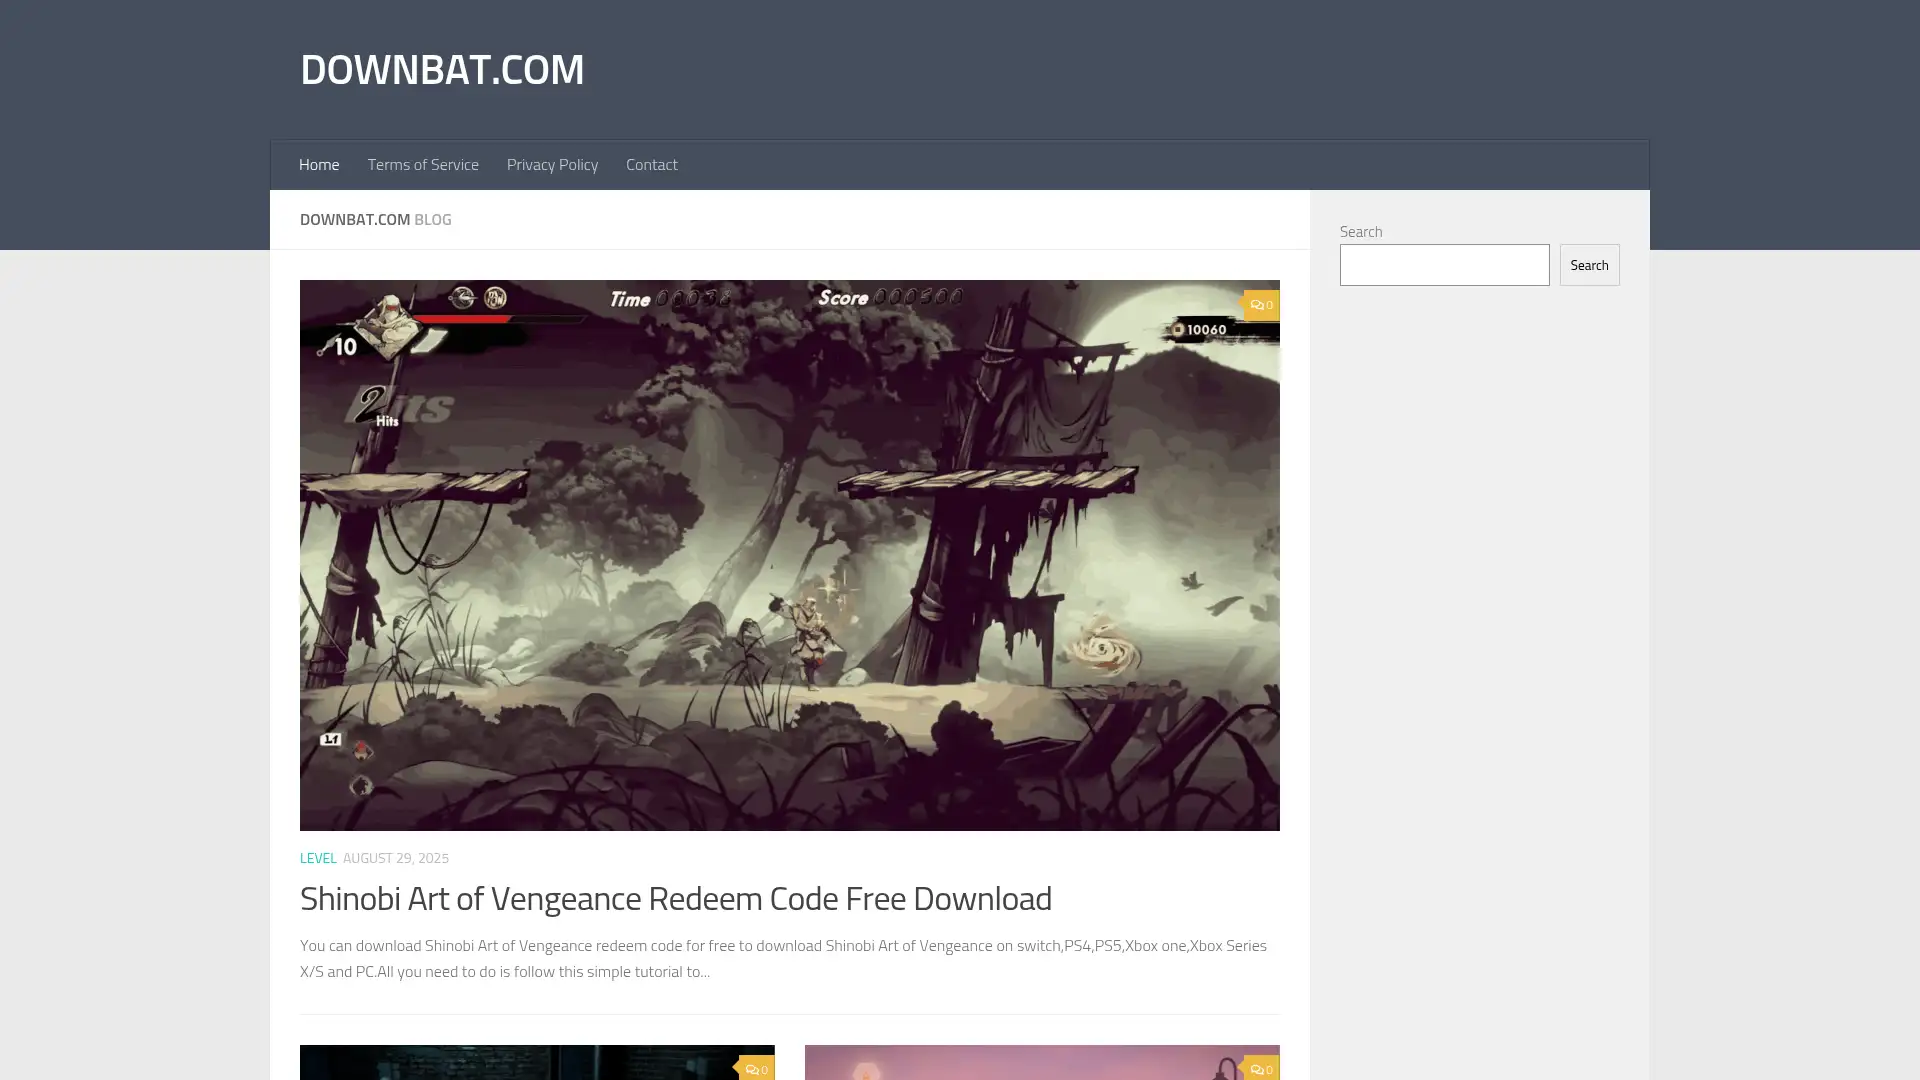Open the LEVEL category link
The height and width of the screenshot is (1080, 1920).
click(x=318, y=858)
